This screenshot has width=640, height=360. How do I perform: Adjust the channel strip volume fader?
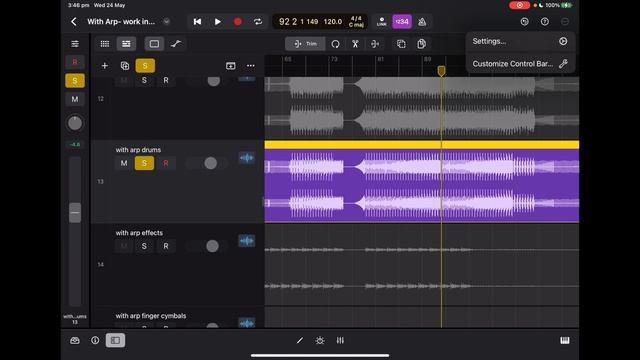click(75, 212)
